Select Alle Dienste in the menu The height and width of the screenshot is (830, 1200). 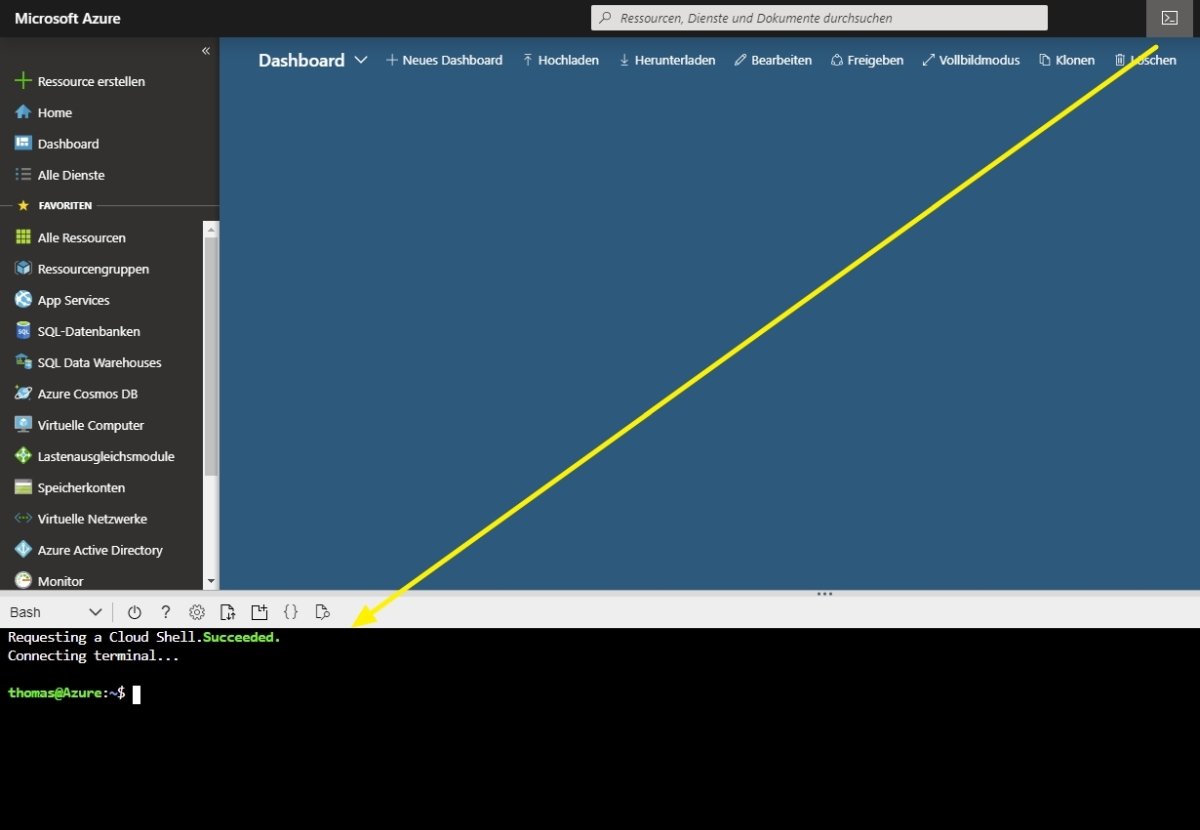71,175
